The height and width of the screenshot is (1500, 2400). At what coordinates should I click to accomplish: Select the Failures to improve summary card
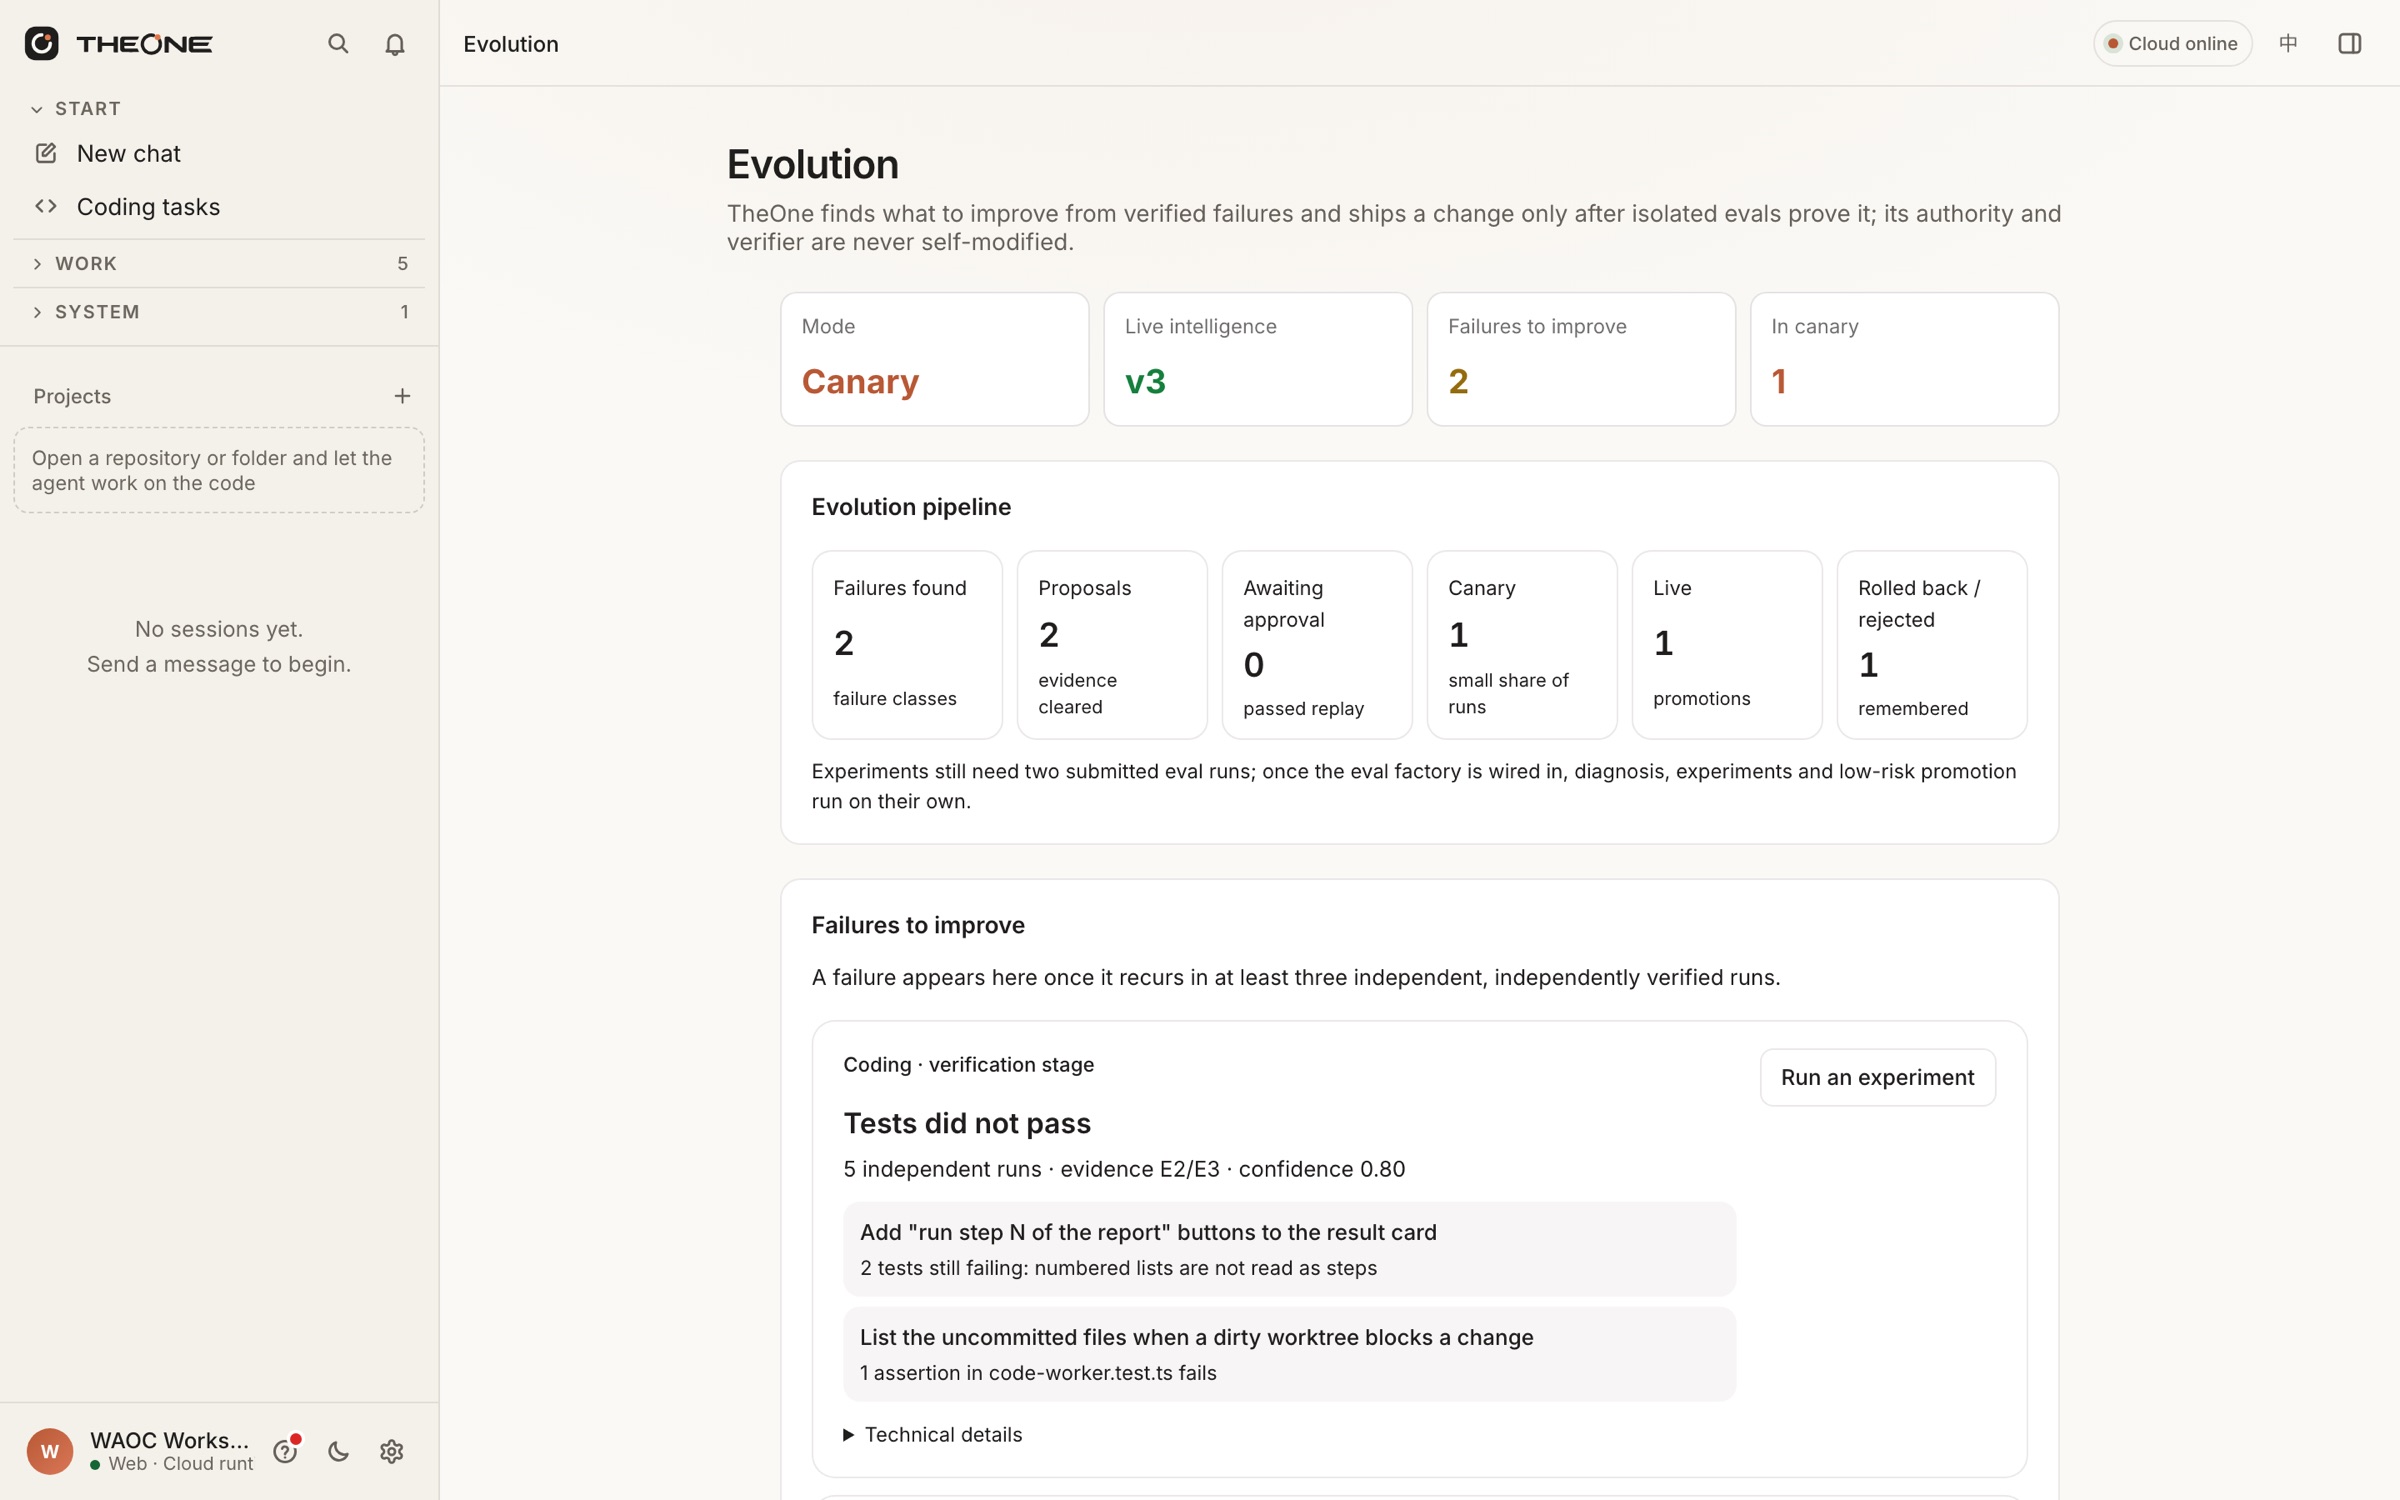1580,359
